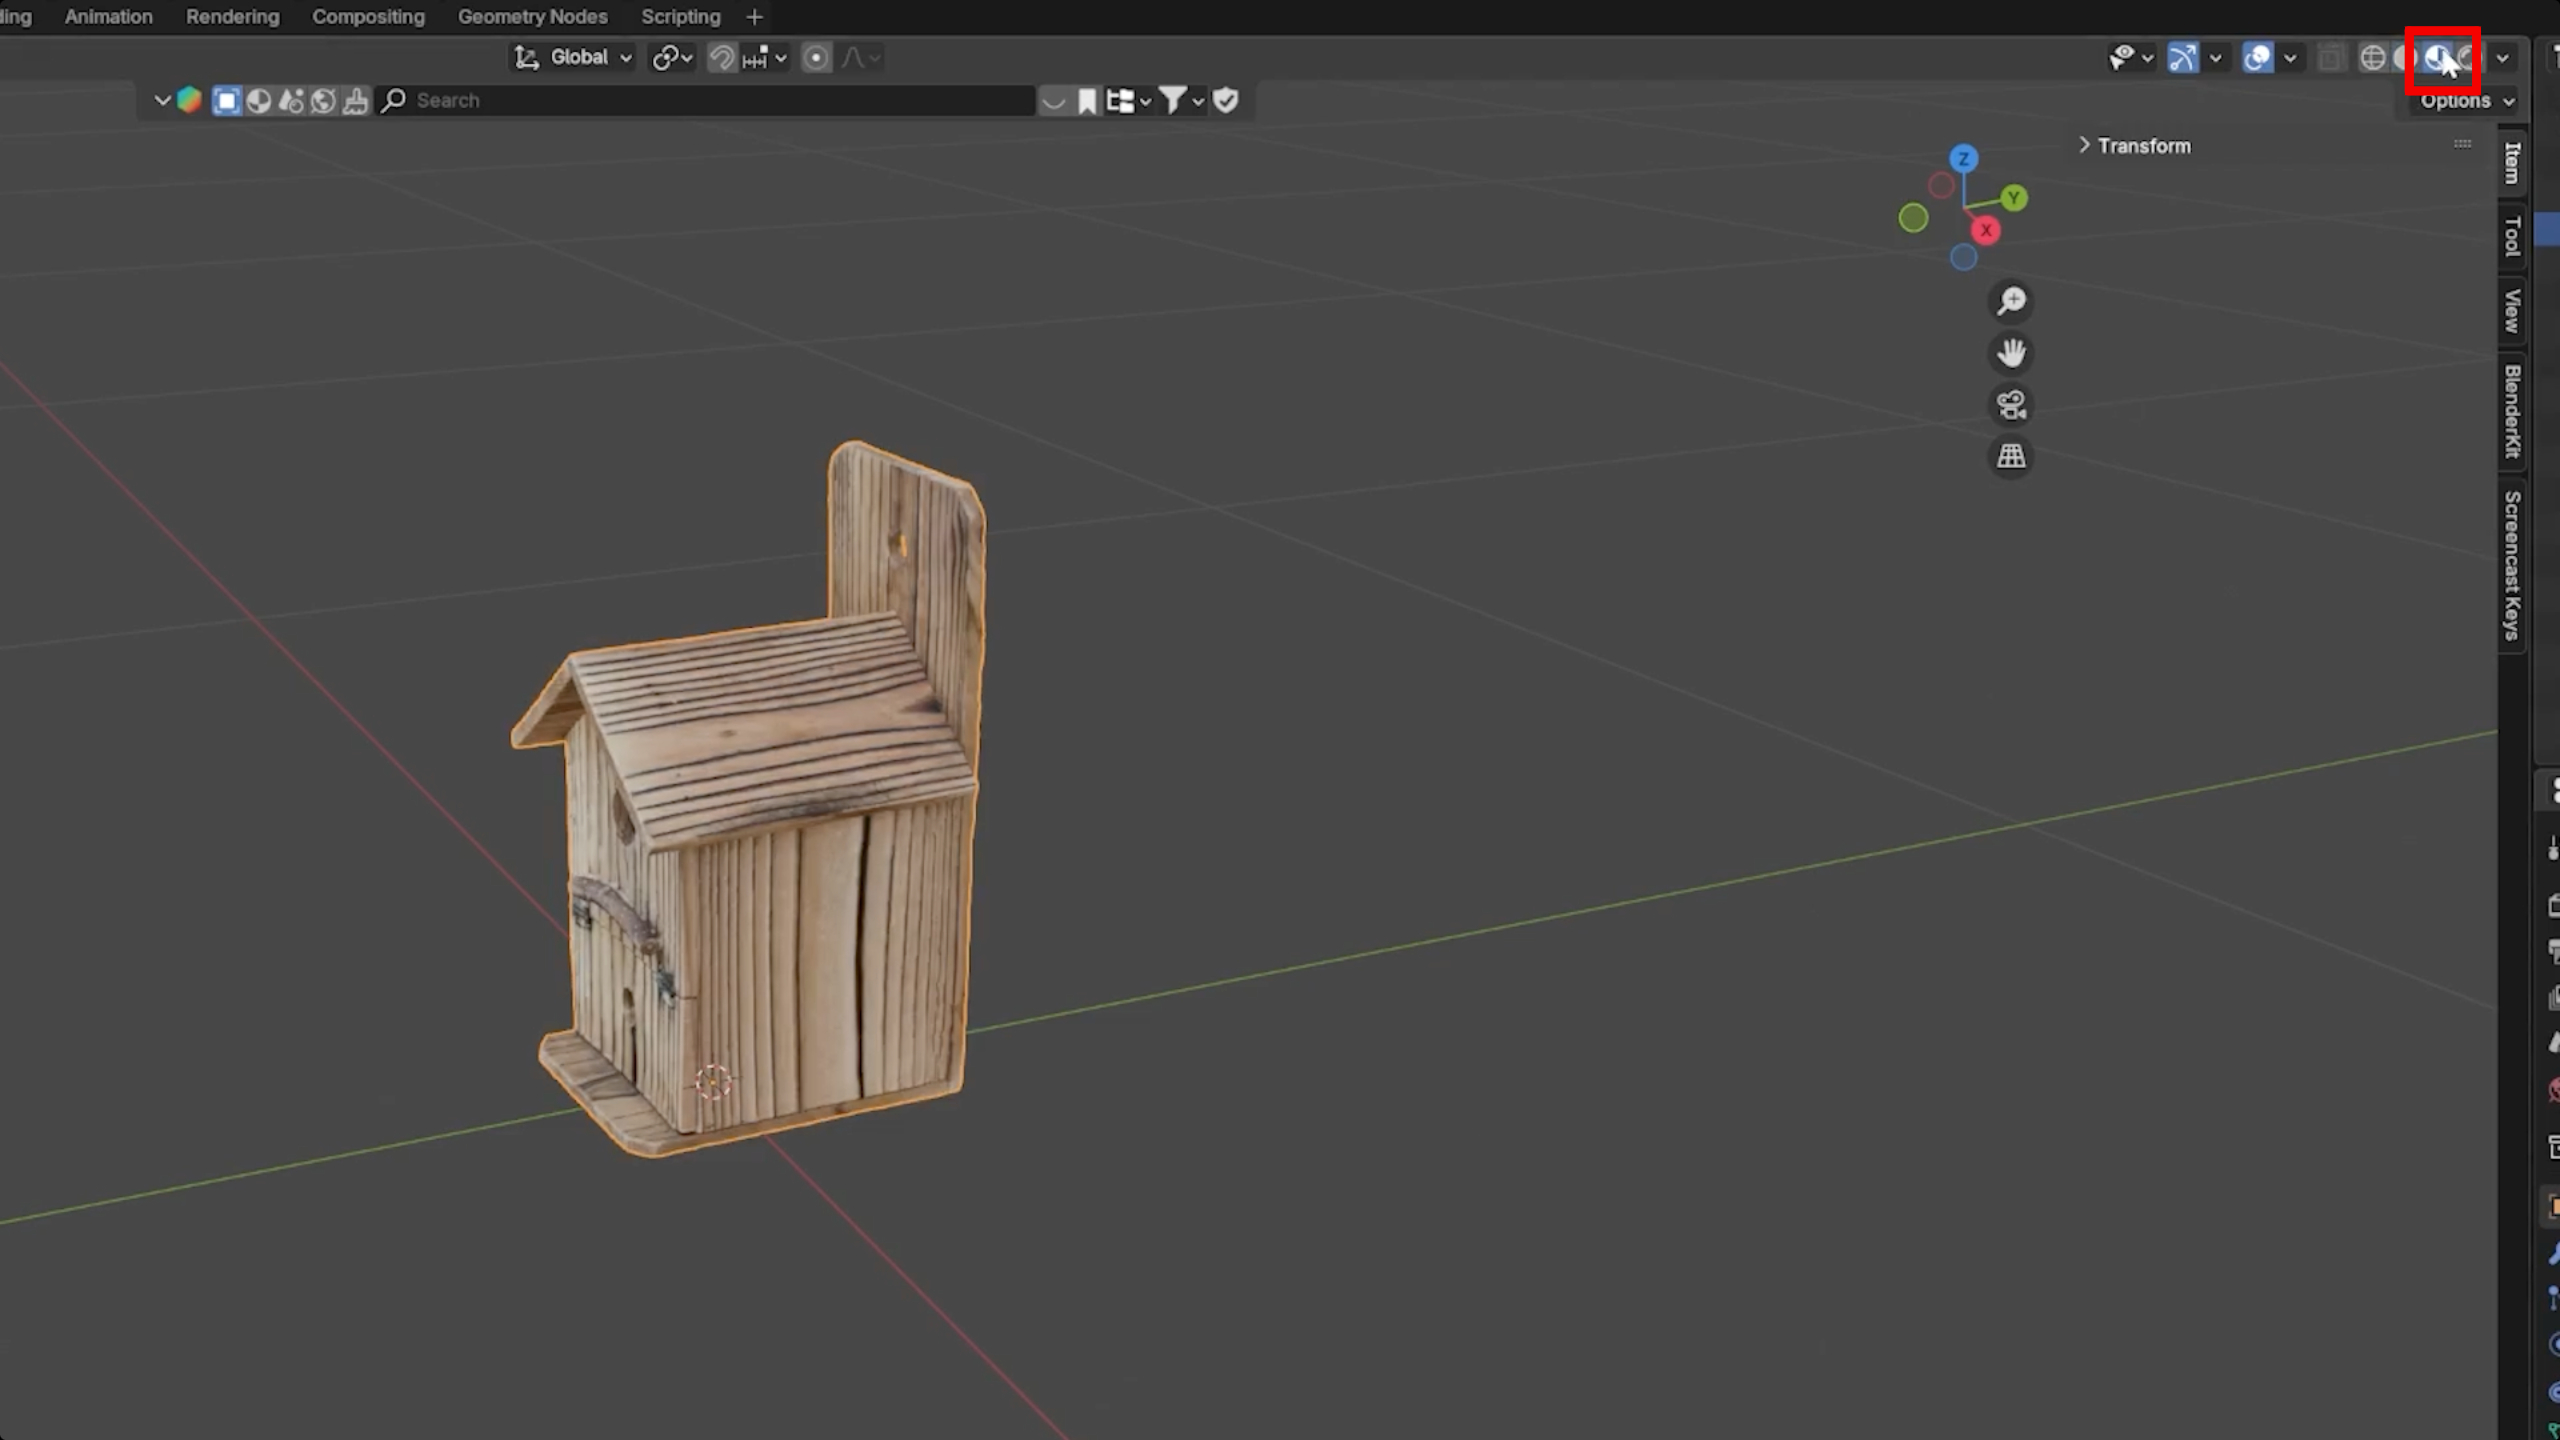Click the Z axis on the navigation gizmo

(1963, 157)
